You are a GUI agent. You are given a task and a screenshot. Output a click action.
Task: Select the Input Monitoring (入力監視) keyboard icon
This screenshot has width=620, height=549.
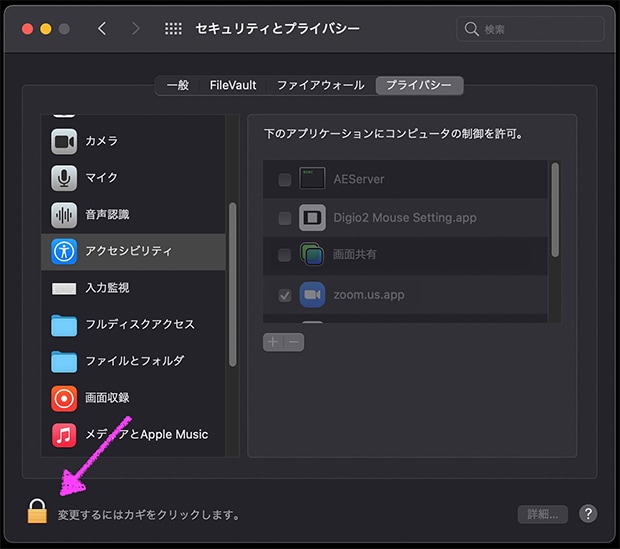point(64,288)
